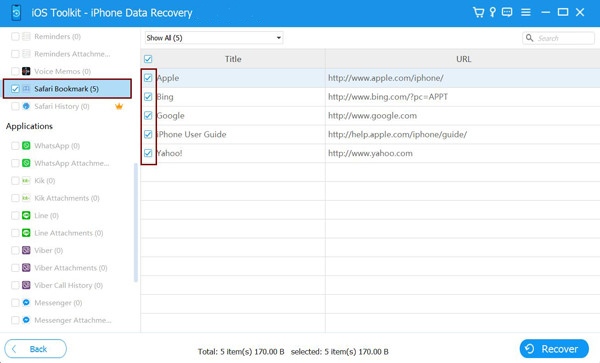The image size is (600, 363).
Task: Click the Kik icon
Action: click(x=26, y=181)
